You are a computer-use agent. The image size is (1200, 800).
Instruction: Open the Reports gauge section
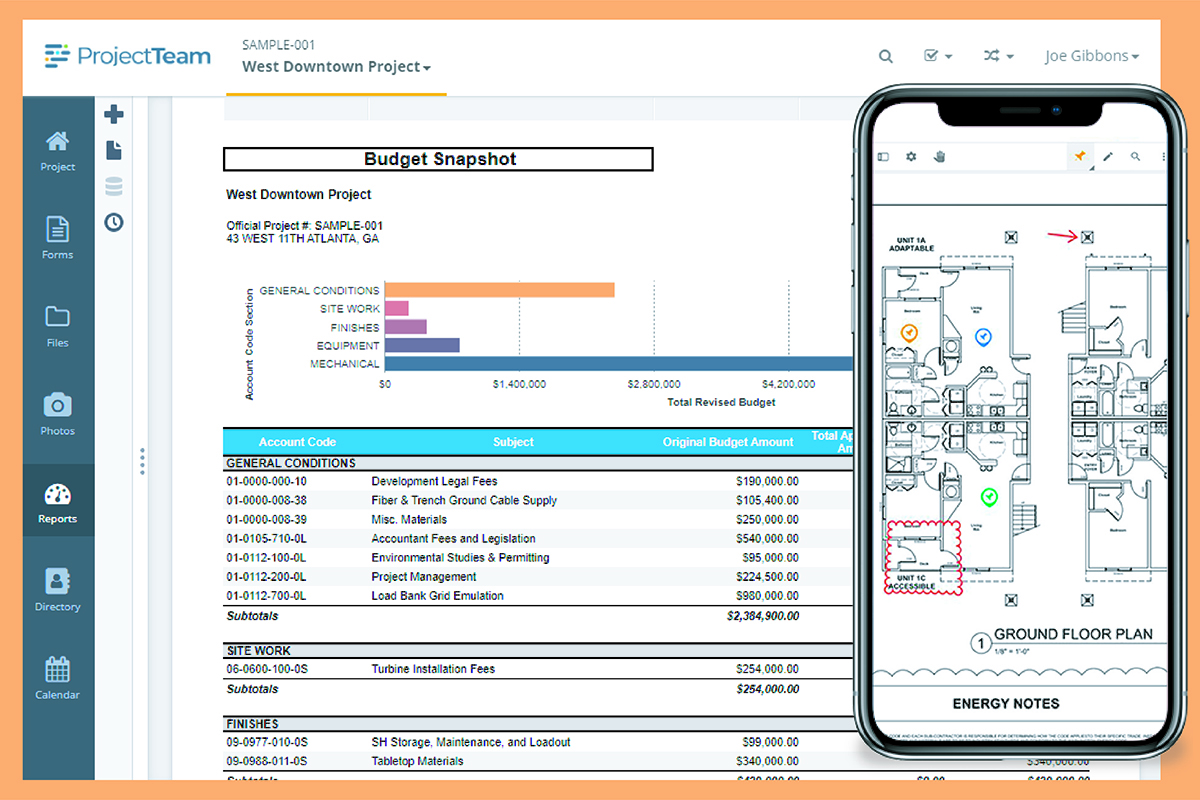pos(58,502)
